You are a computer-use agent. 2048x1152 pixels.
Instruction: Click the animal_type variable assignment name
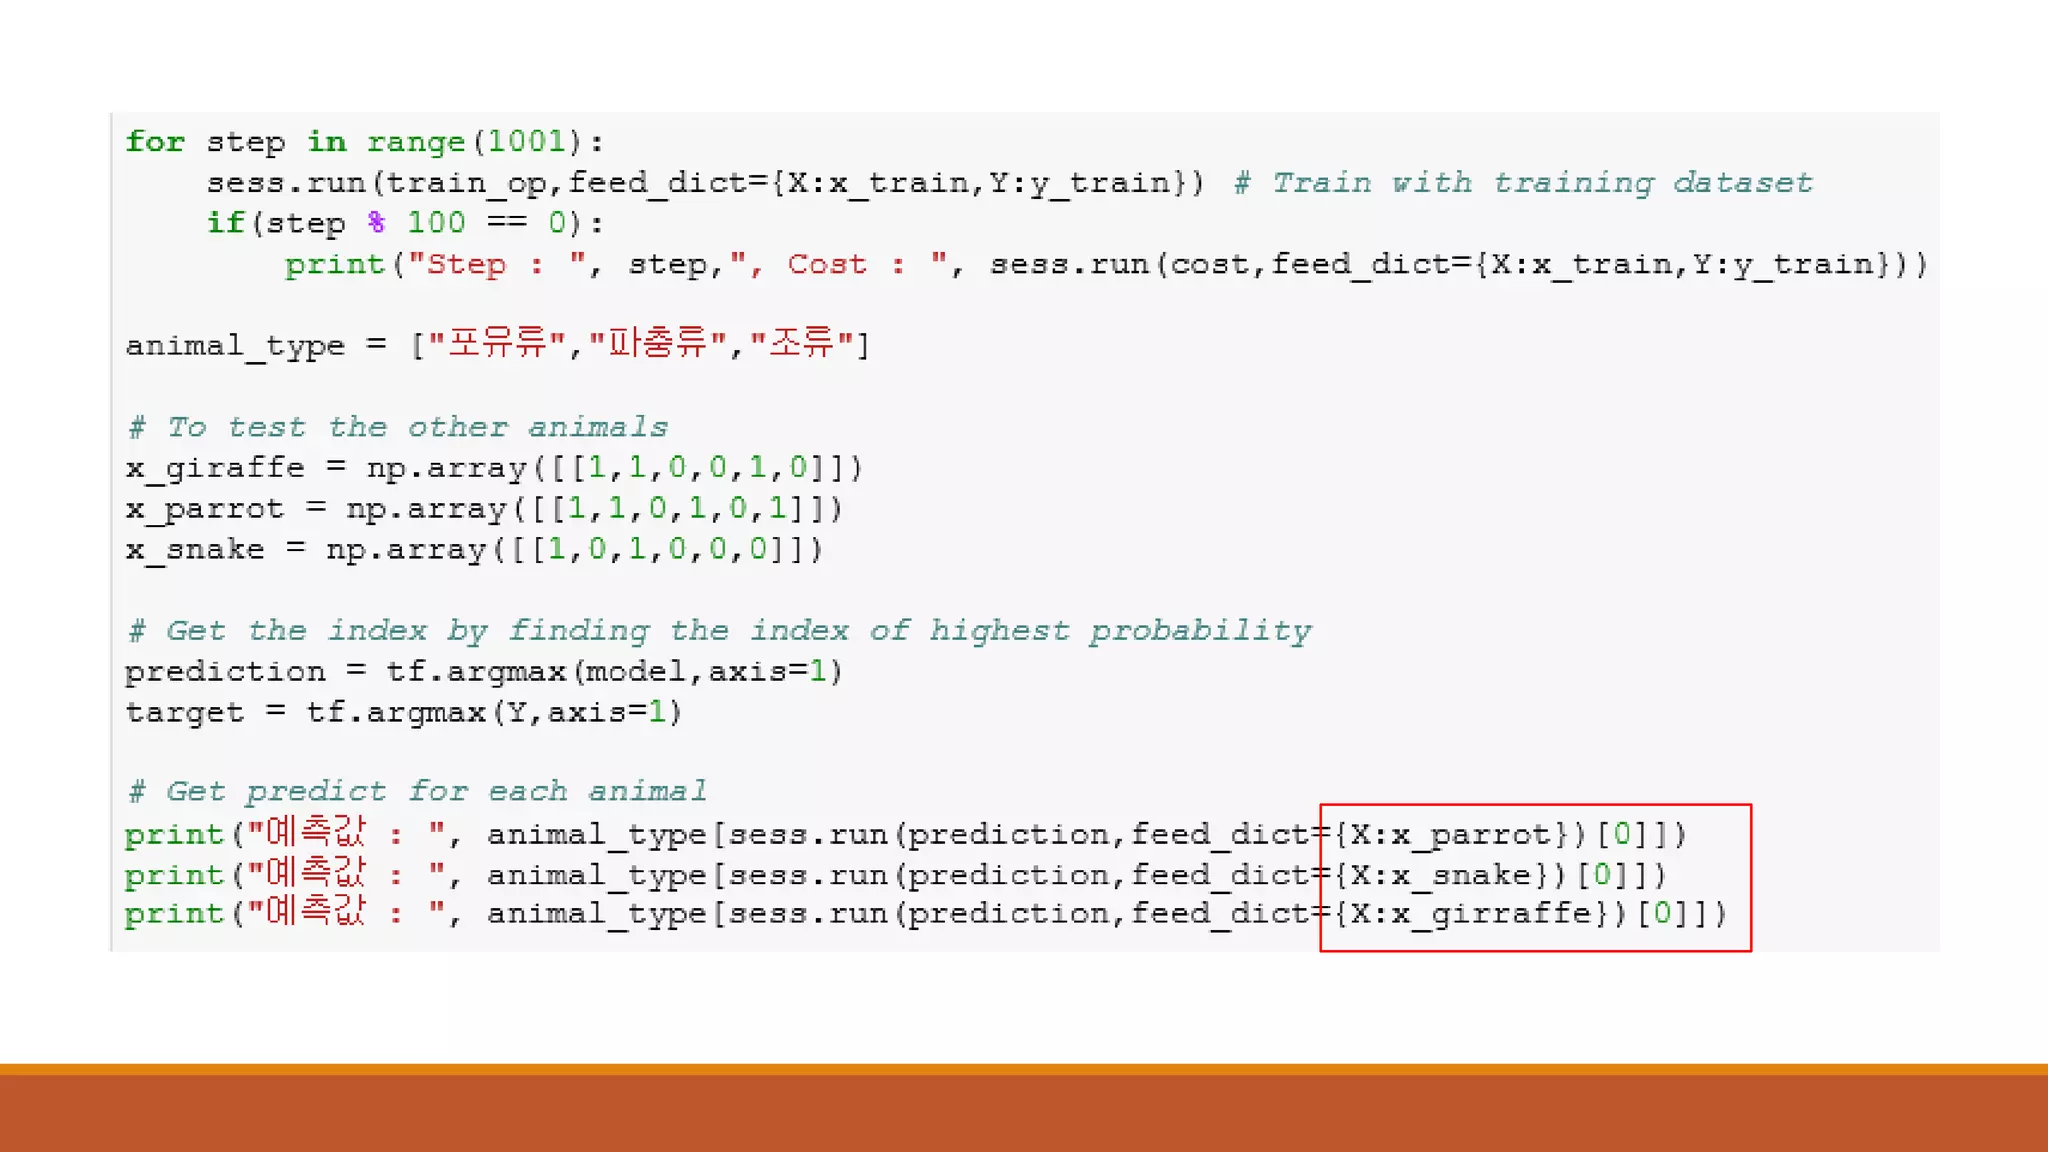pos(234,346)
